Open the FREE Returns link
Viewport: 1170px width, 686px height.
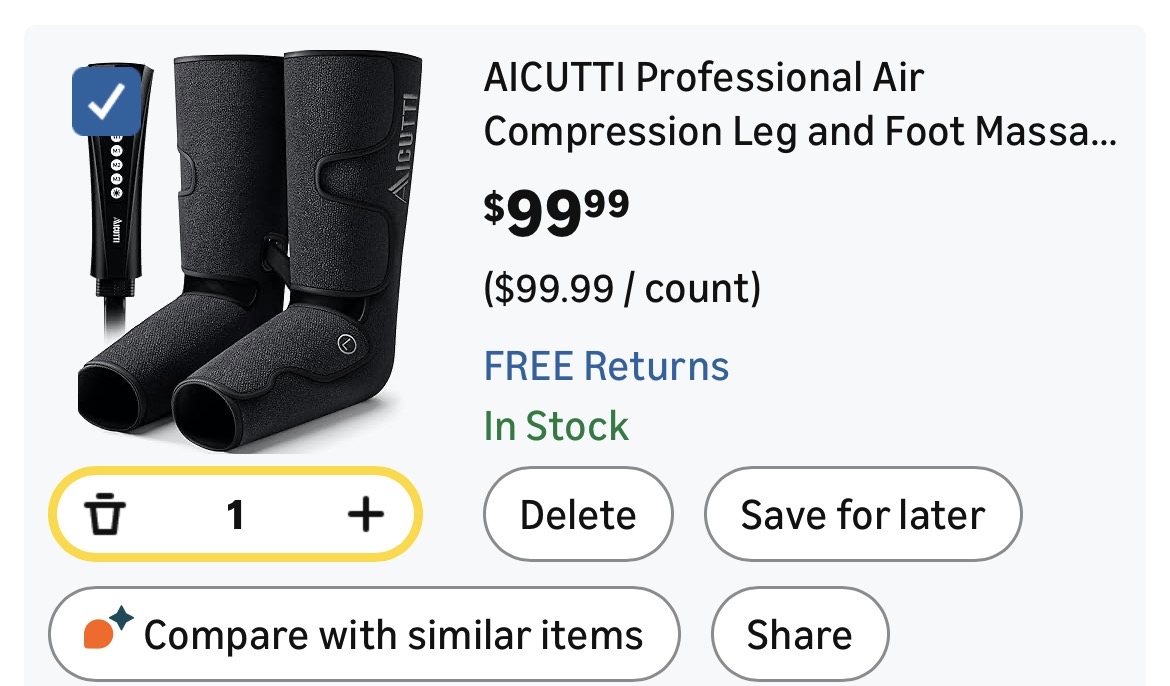606,366
